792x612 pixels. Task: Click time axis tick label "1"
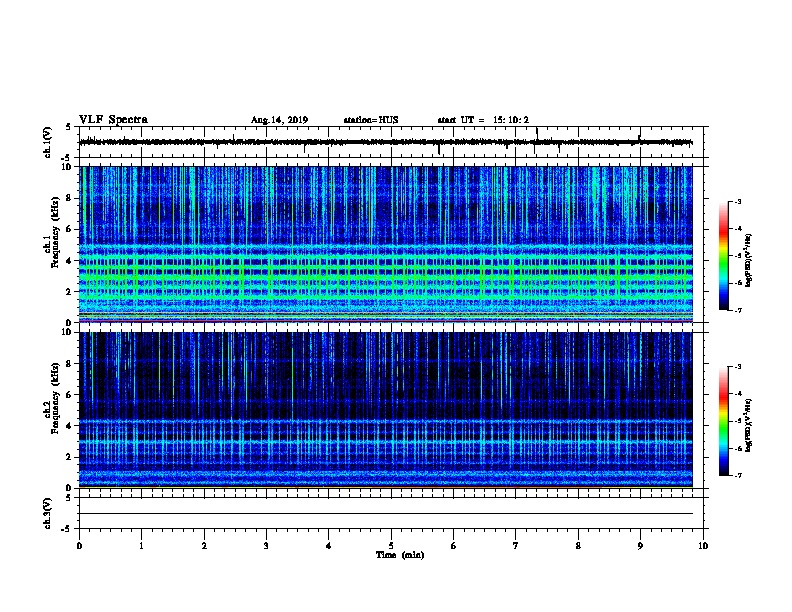141,546
